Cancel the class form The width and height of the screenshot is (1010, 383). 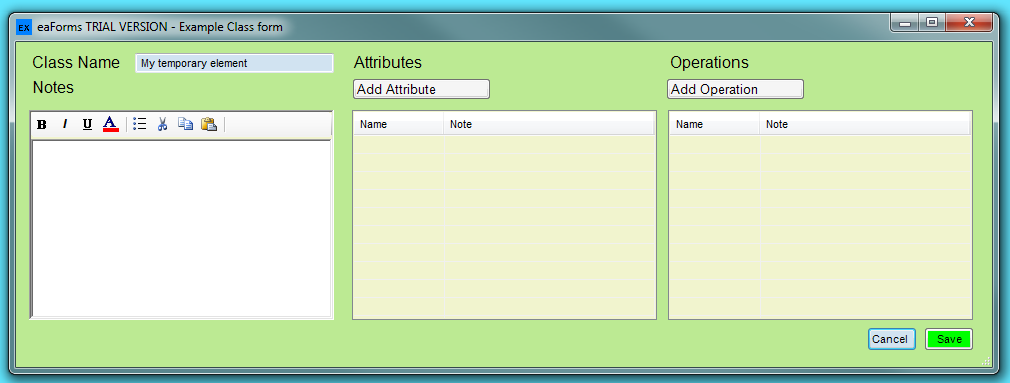891,339
